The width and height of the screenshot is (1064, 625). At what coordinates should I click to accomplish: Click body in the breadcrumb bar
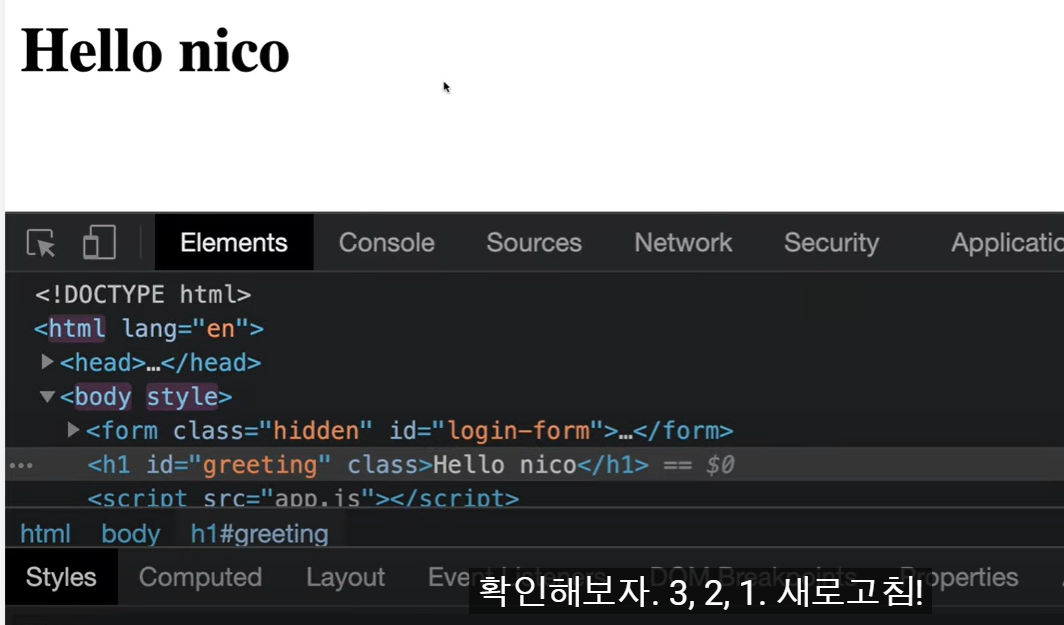131,534
